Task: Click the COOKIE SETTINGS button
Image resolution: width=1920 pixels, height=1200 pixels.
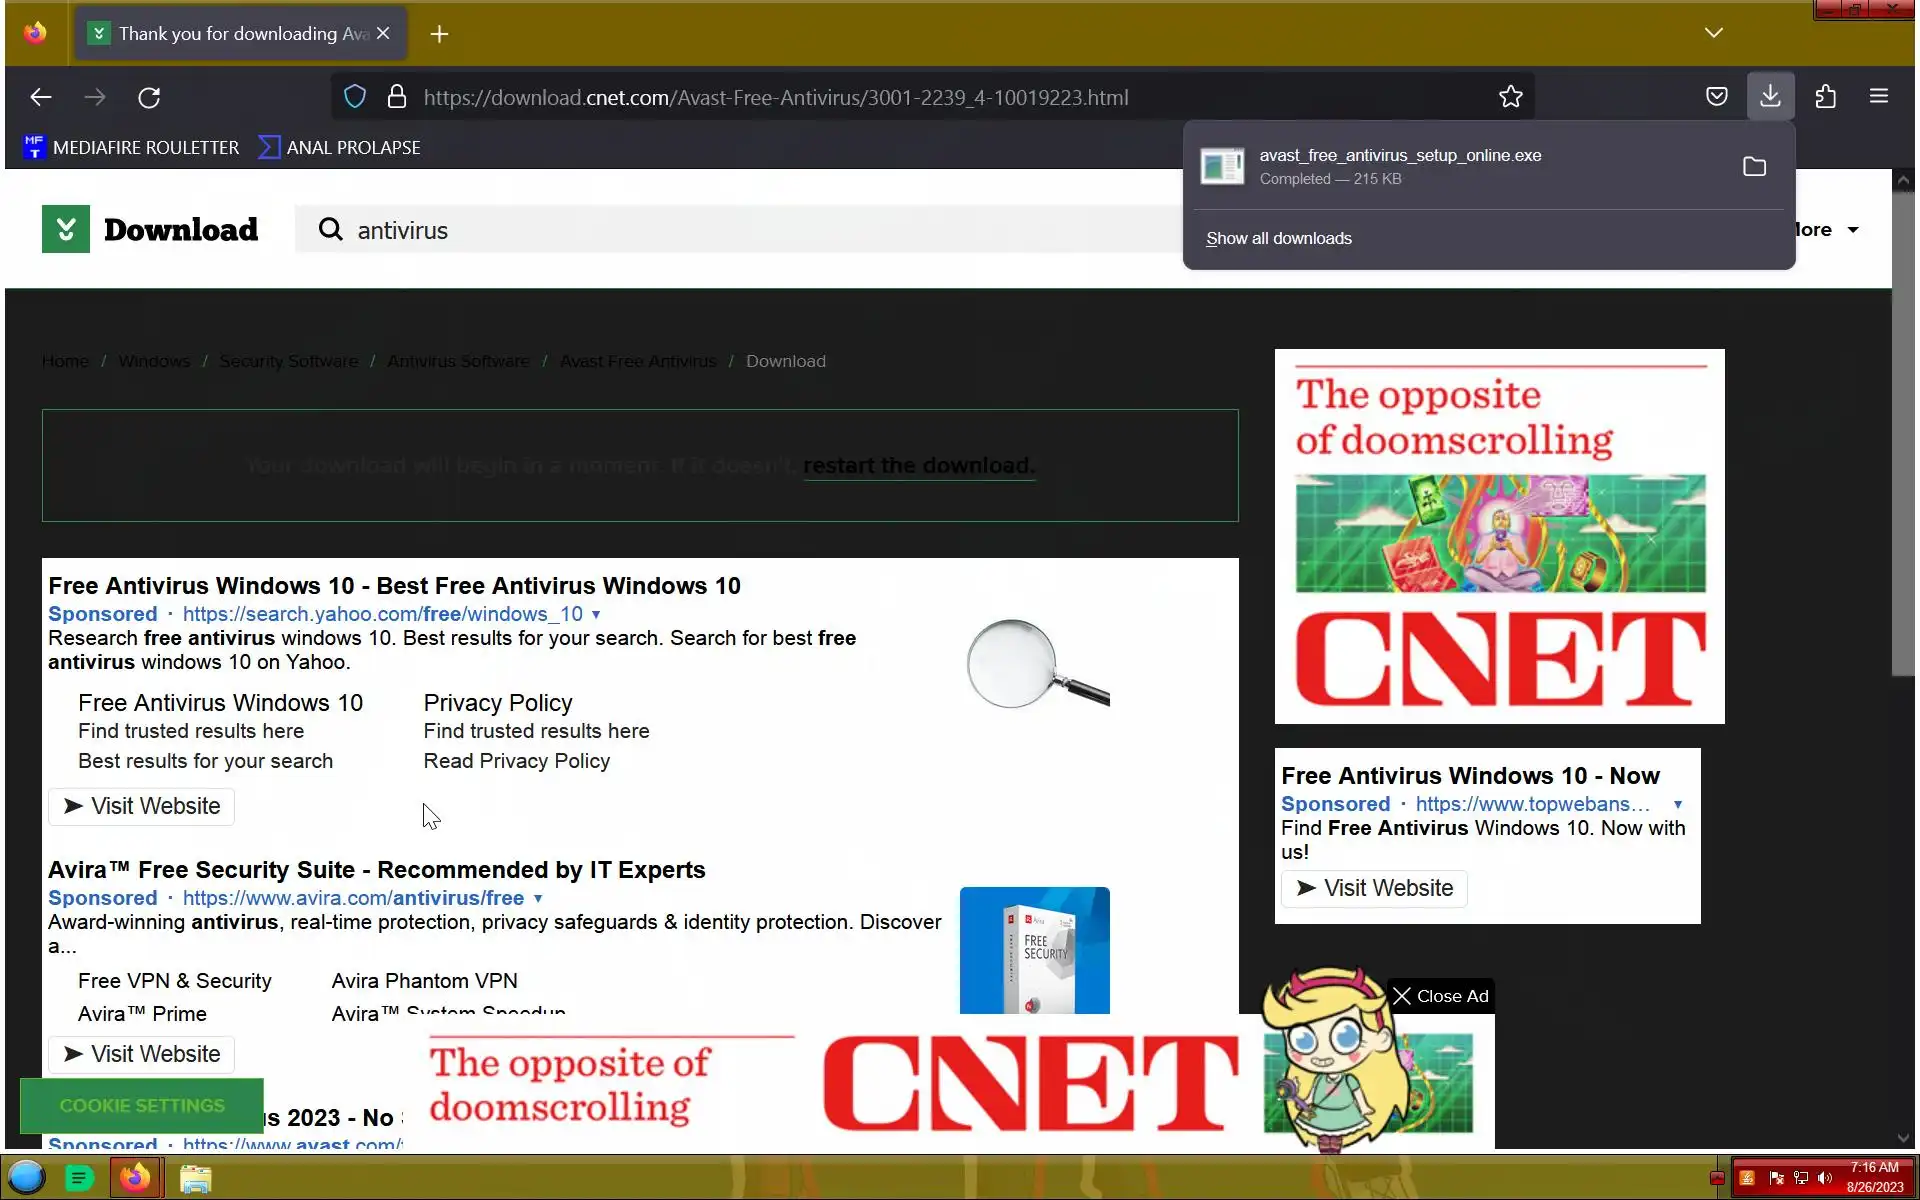Action: point(142,1105)
